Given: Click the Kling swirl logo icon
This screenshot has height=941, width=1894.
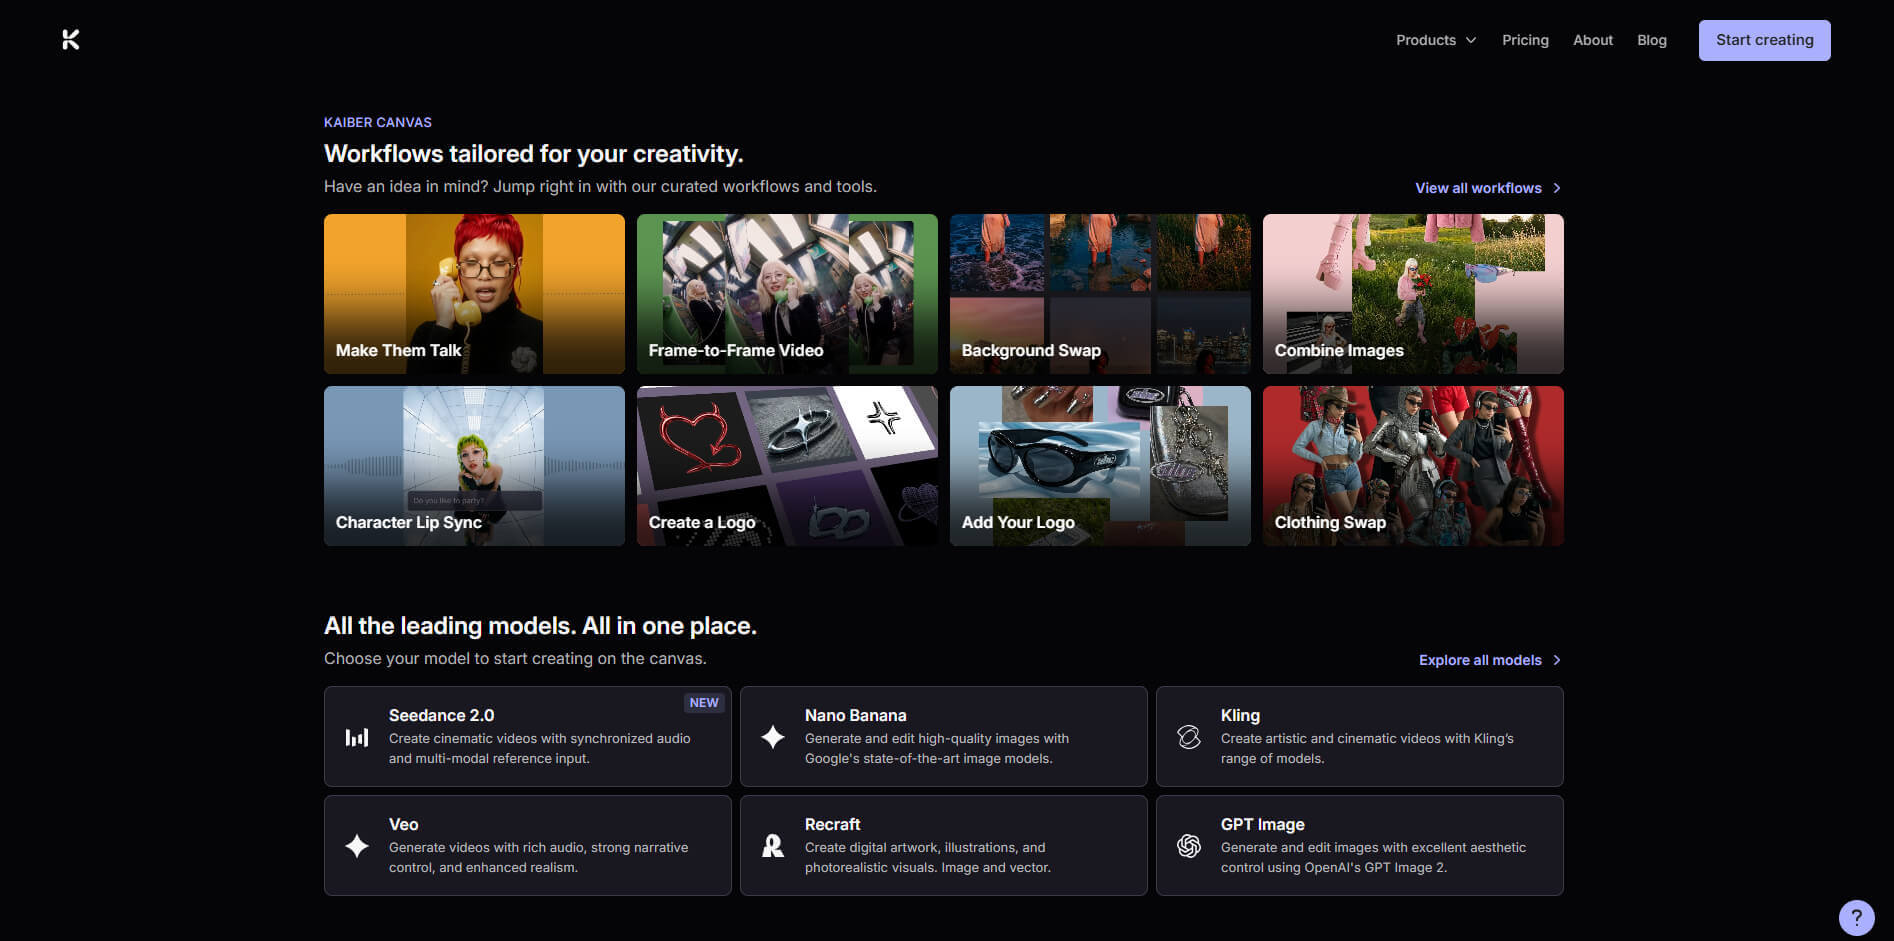Looking at the screenshot, I should [x=1189, y=737].
